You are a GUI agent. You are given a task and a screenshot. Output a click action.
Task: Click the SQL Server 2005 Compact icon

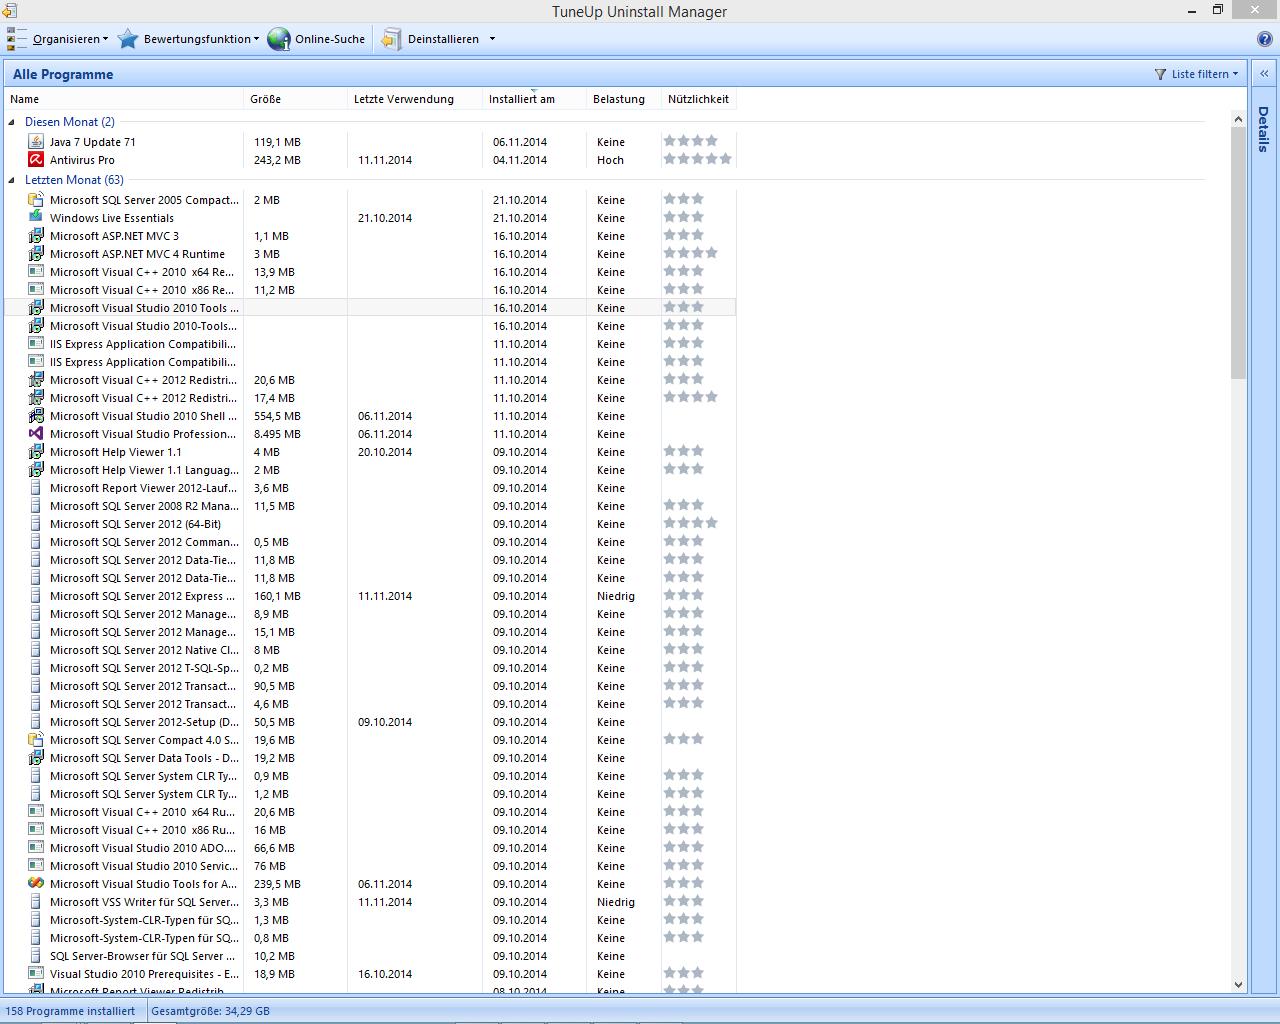pyautogui.click(x=36, y=200)
